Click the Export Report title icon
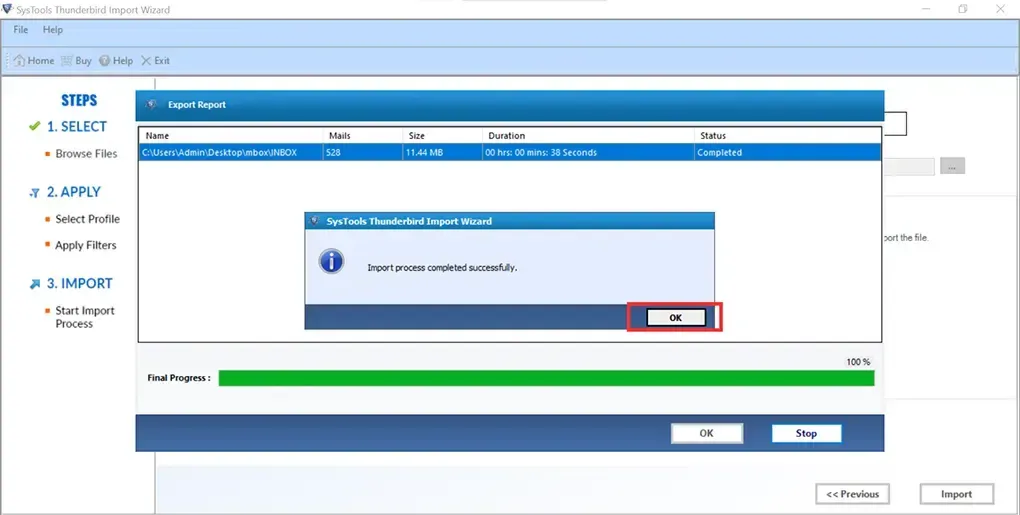The image size is (1020, 515). (152, 105)
